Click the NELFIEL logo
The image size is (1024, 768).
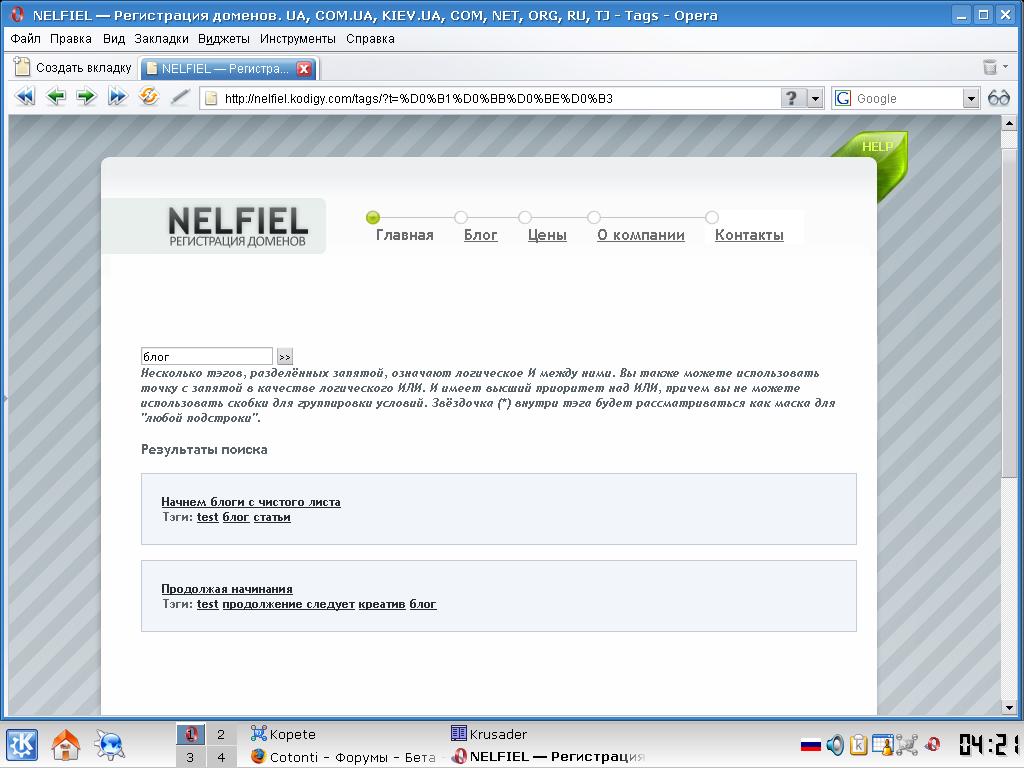[x=238, y=227]
